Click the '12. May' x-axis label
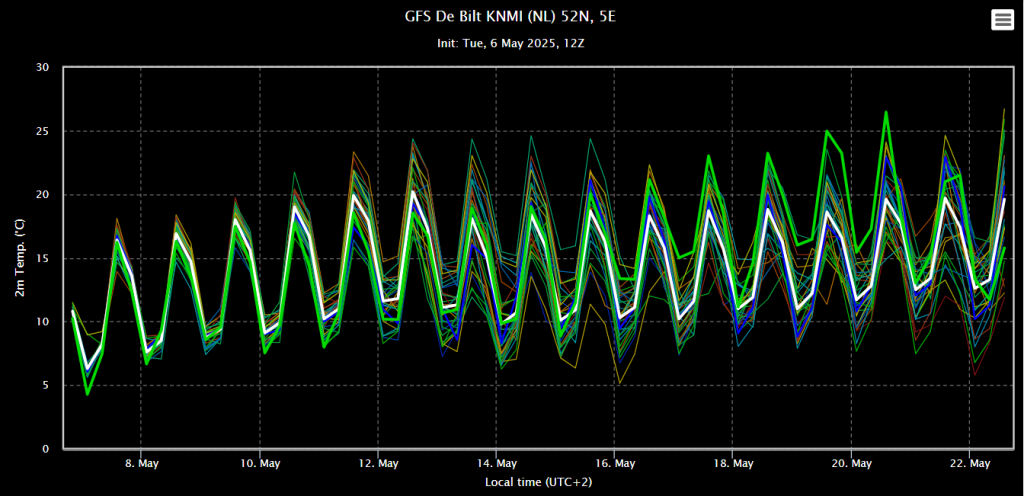 pos(378,463)
